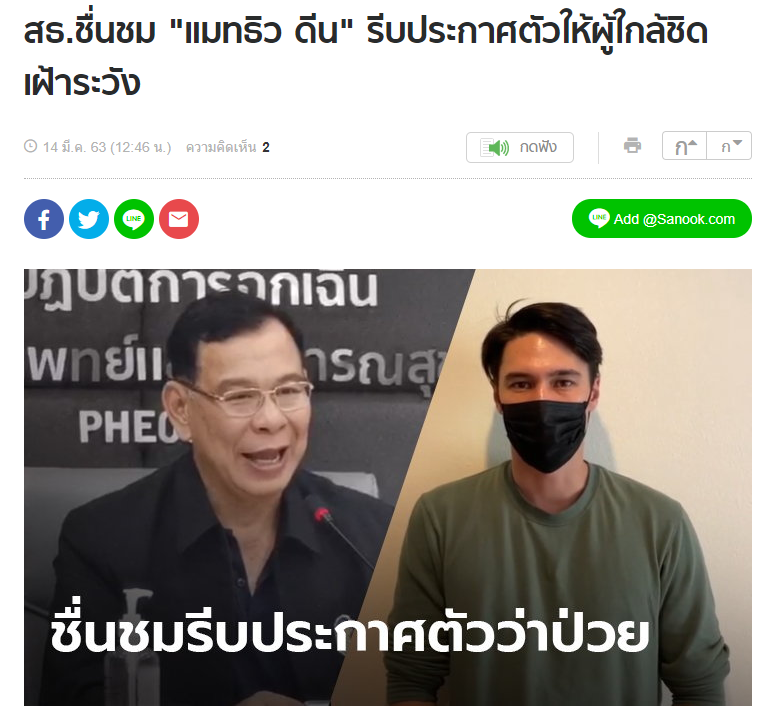Decrease font size with ก down-arrow
Viewport: 767px width, 722px height.
[729, 146]
